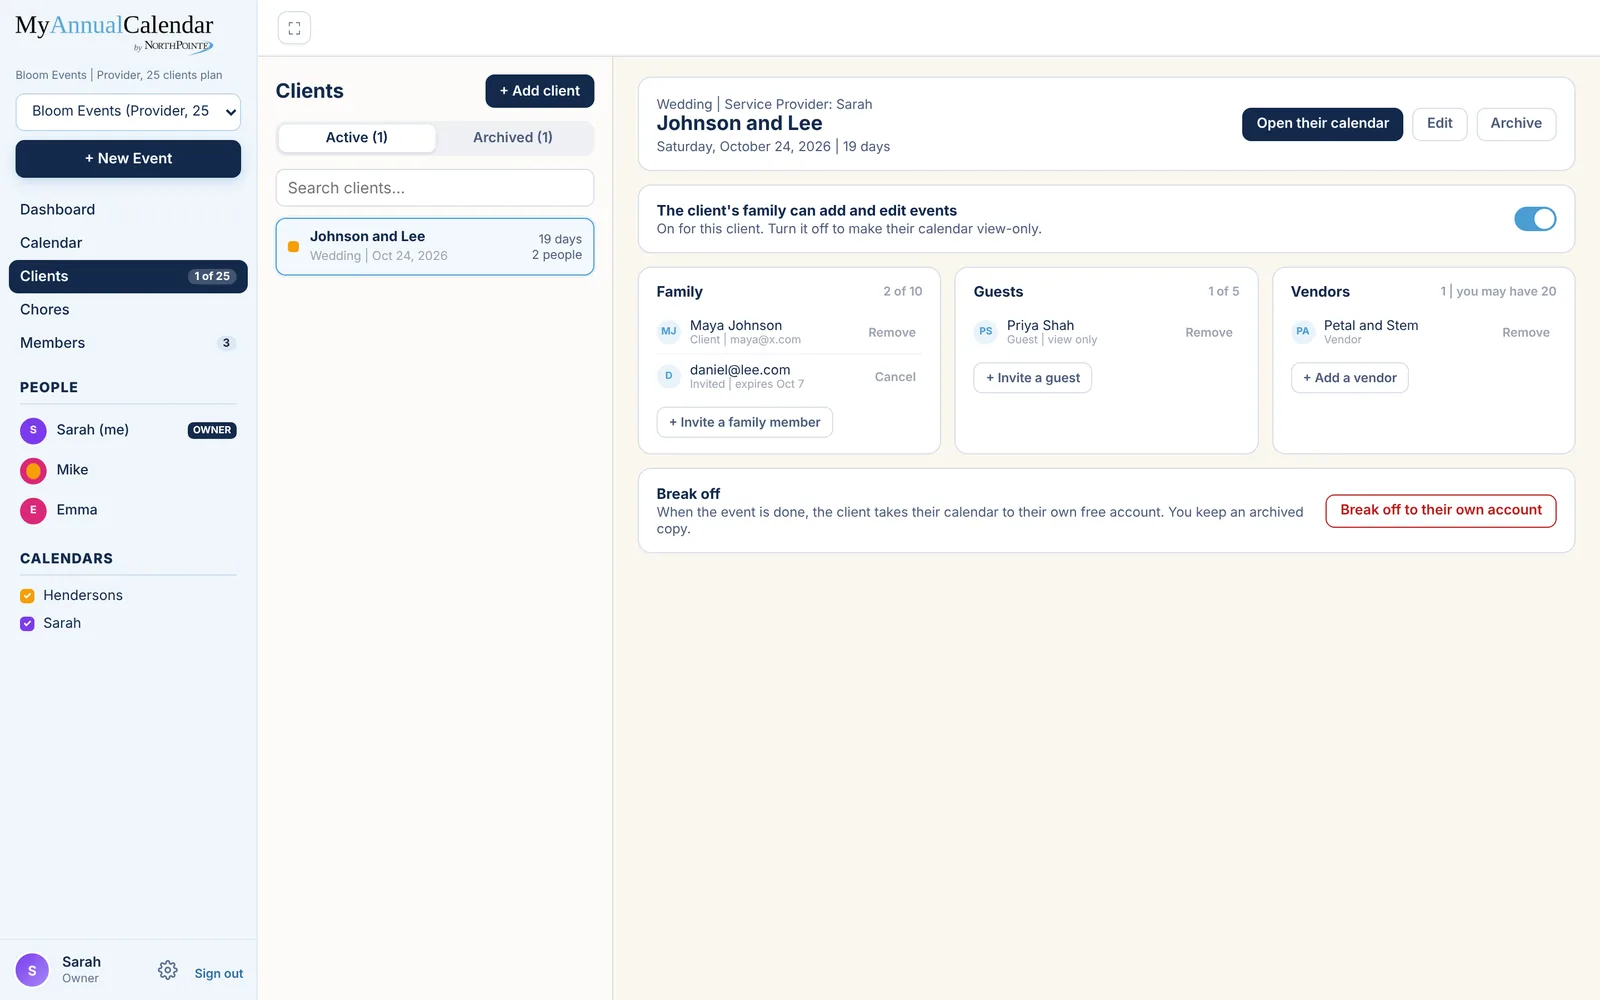The image size is (1600, 1000).
Task: Archive the Johnson and Lee client
Action: 1516,124
